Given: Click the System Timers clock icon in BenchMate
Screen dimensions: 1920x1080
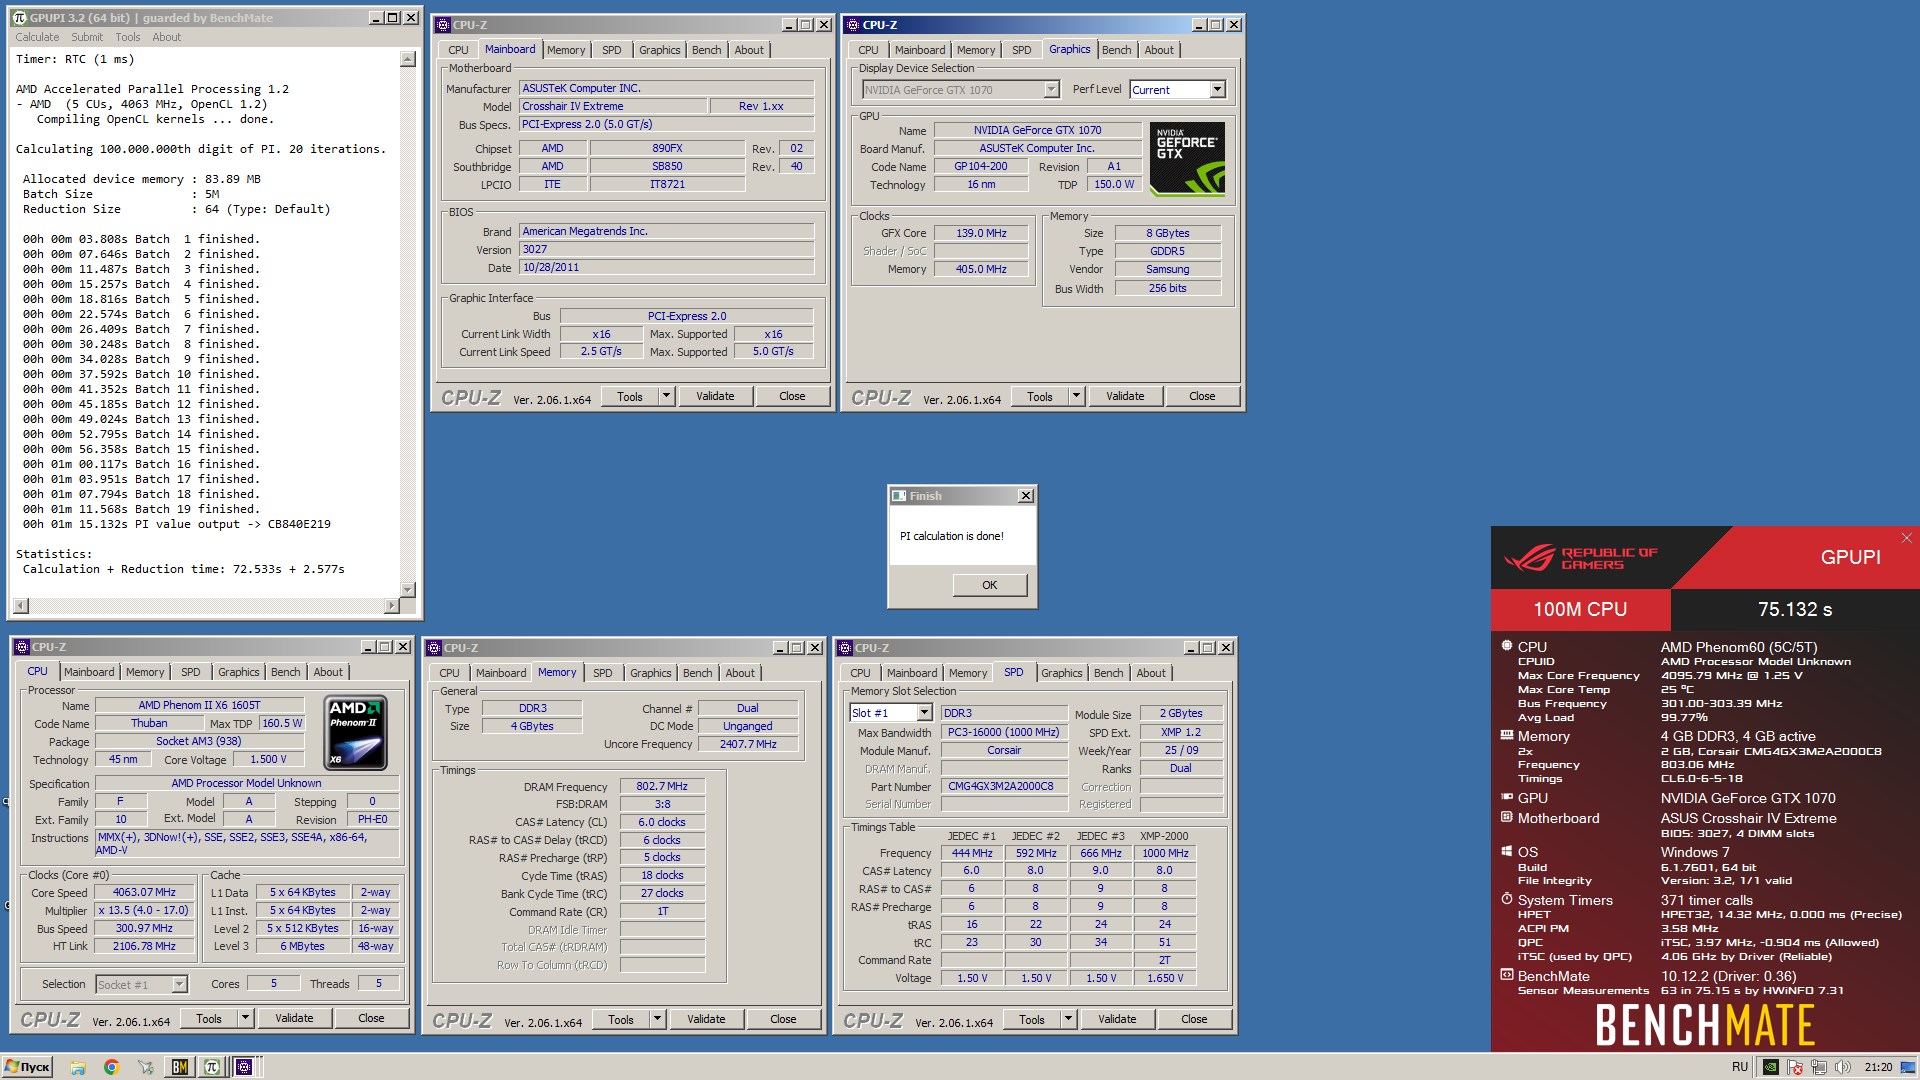Looking at the screenshot, I should pos(1506,899).
